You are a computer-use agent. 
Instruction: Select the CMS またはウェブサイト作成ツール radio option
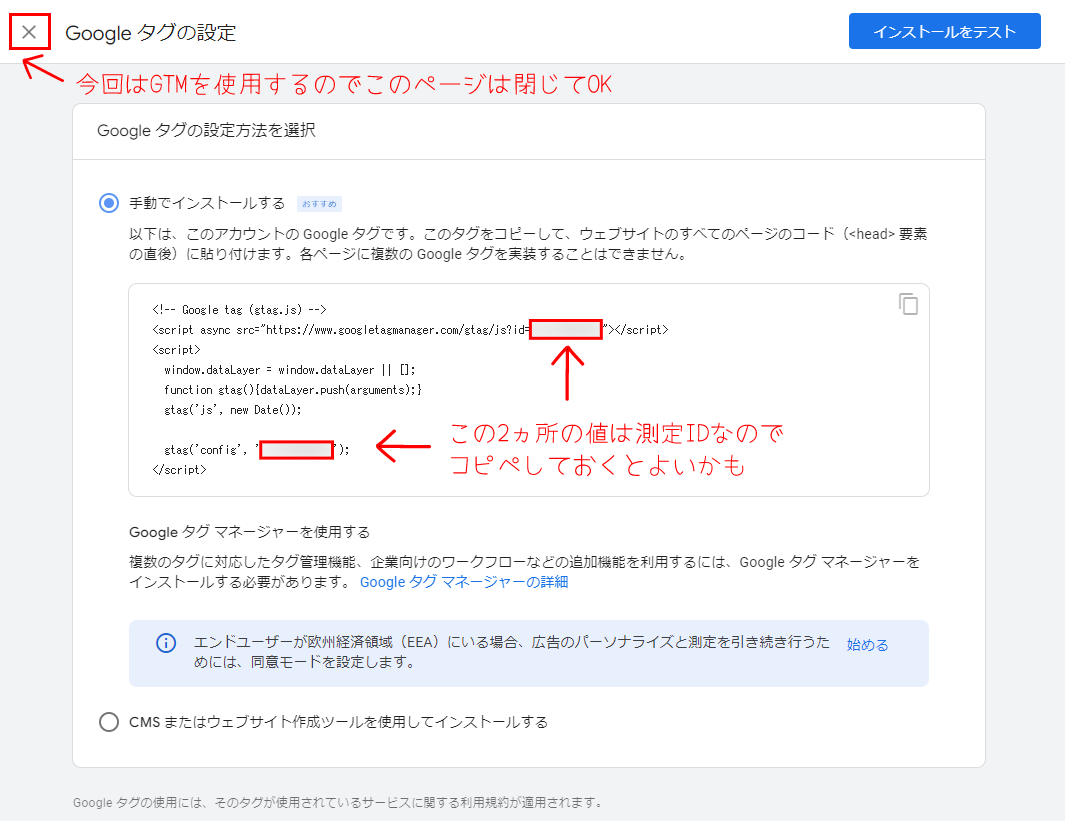pyautogui.click(x=109, y=722)
